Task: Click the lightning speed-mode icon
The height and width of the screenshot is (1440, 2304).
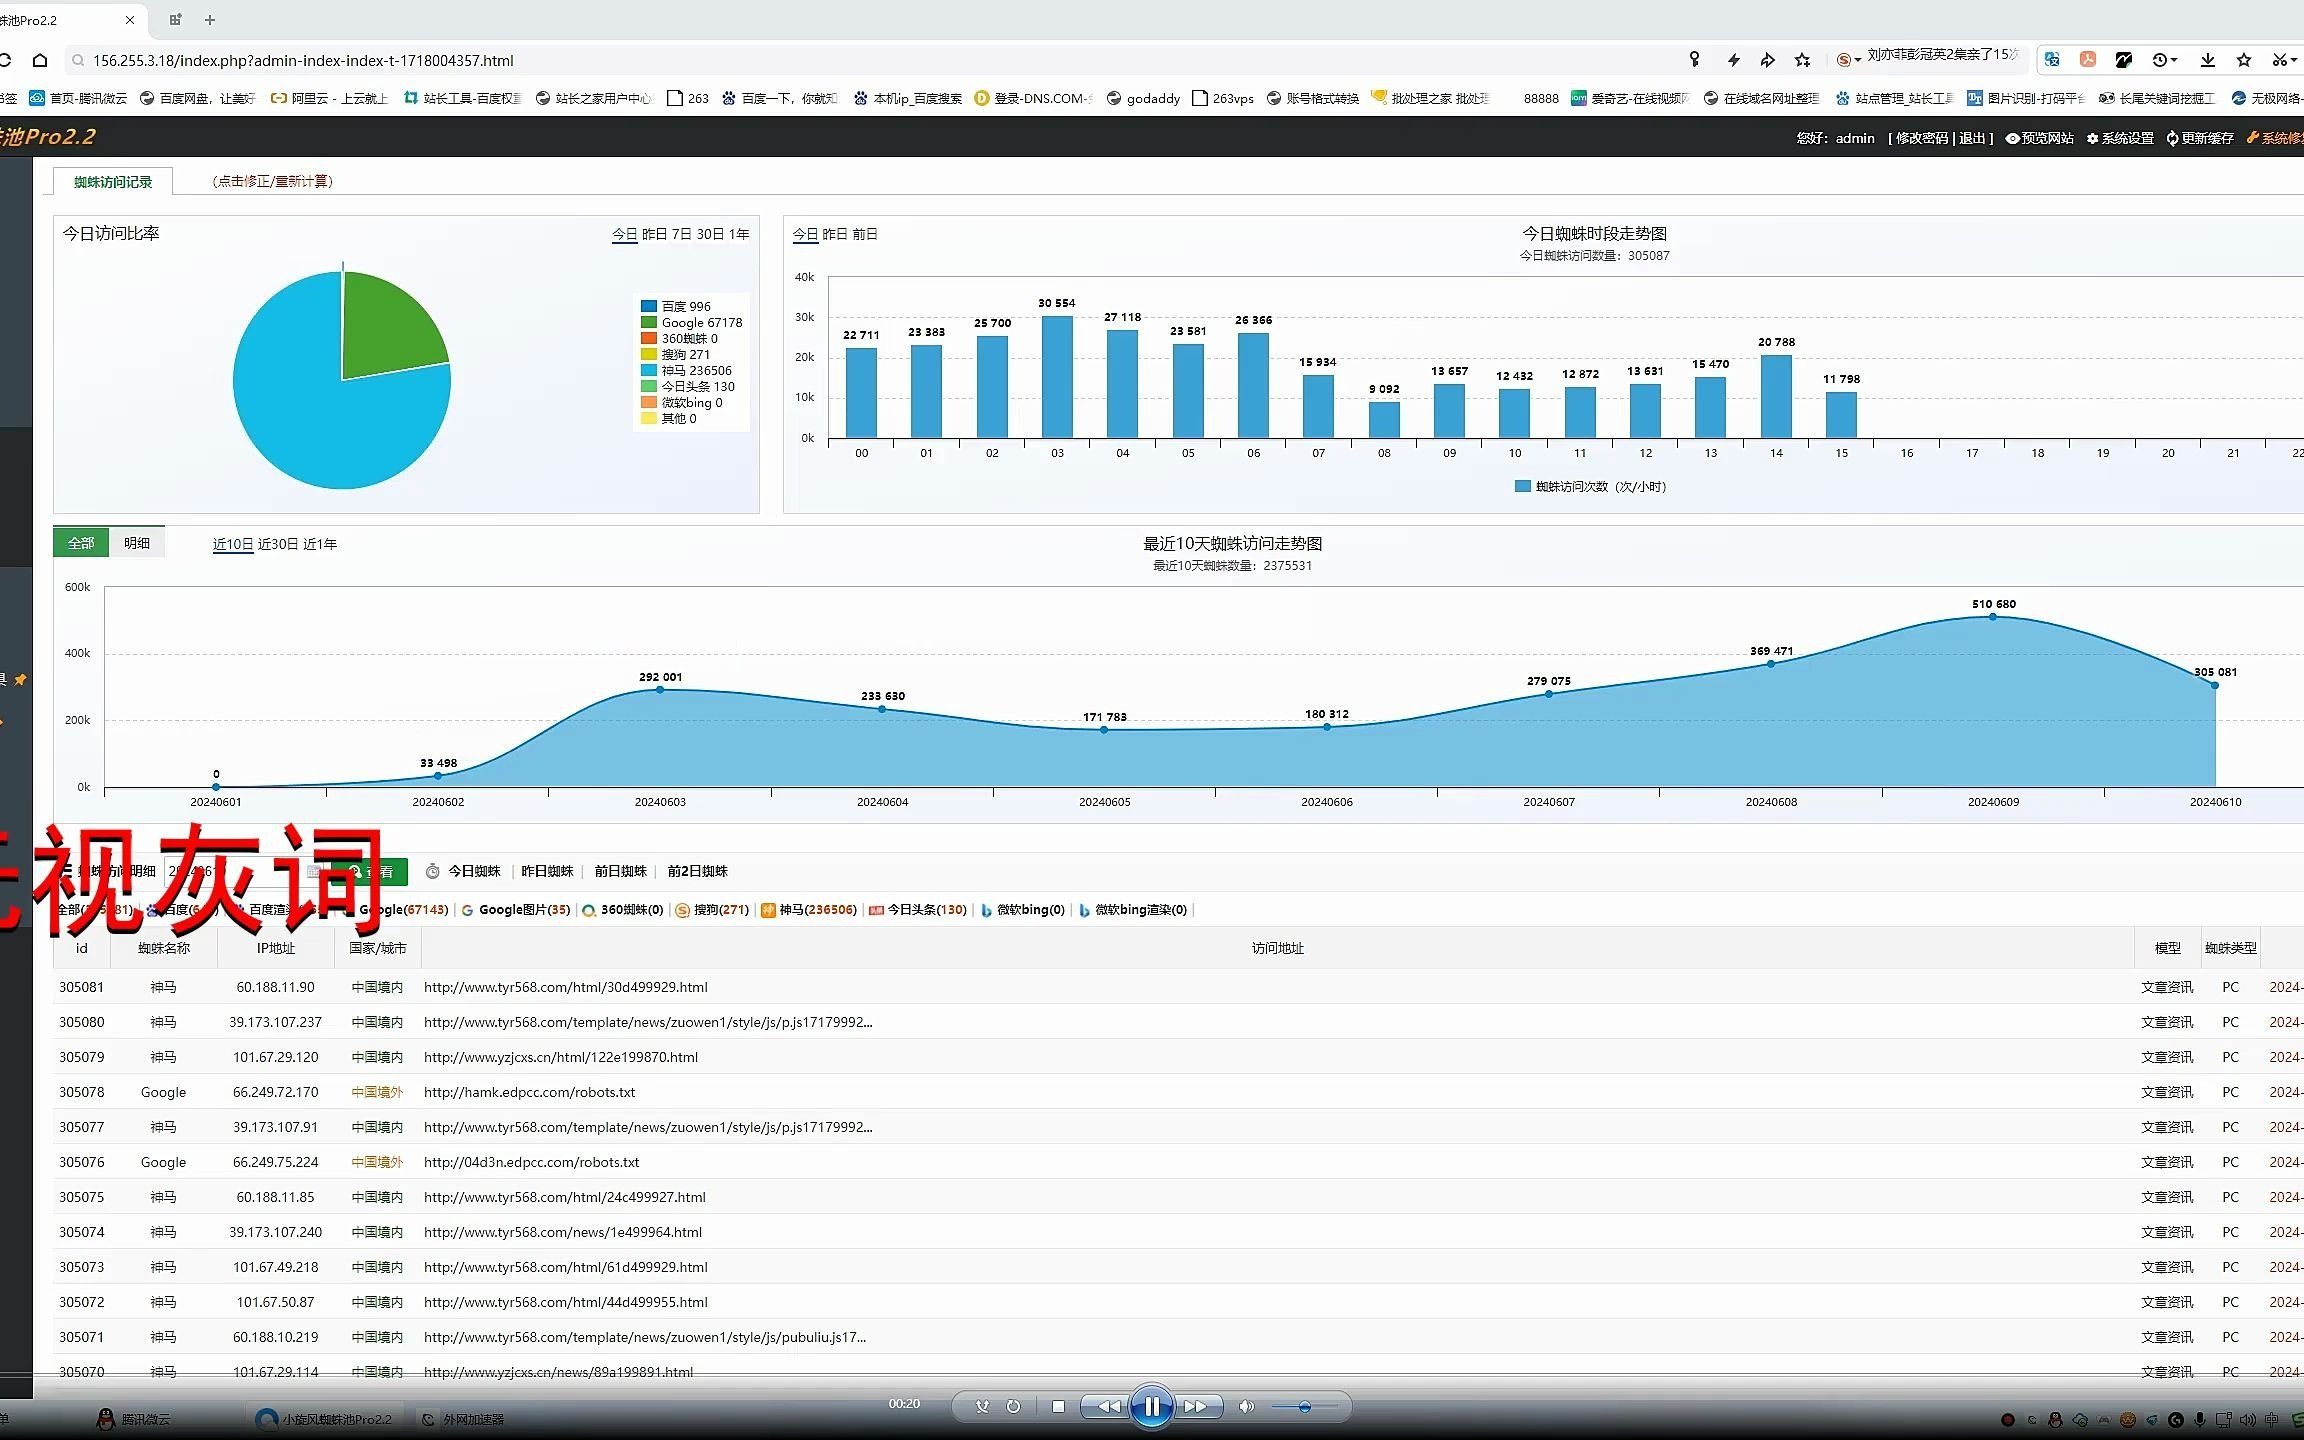Action: (x=1733, y=60)
